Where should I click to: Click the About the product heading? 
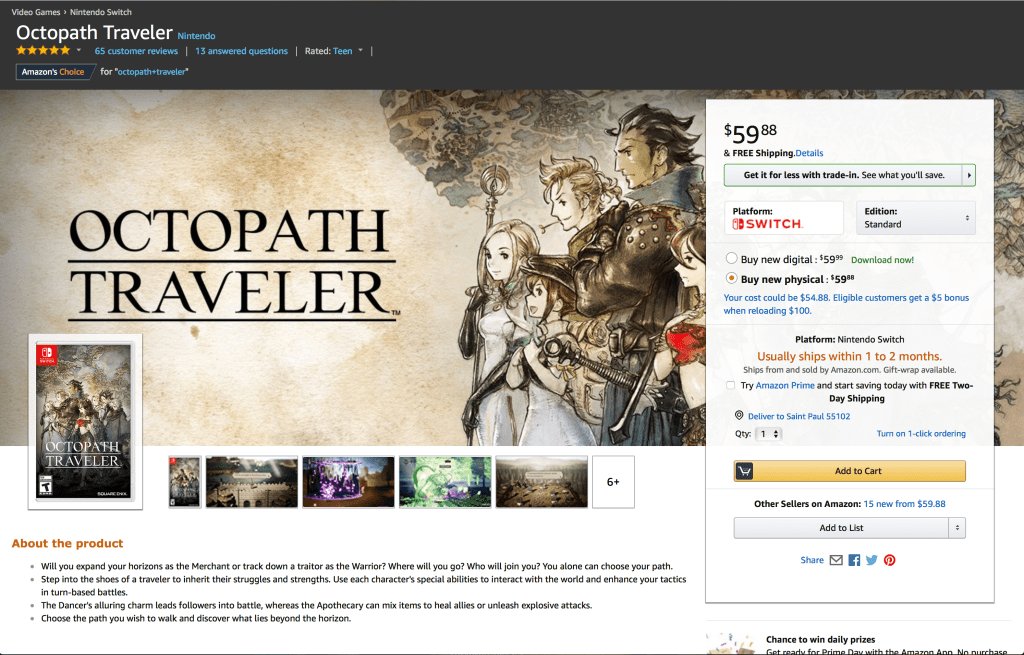click(x=67, y=543)
